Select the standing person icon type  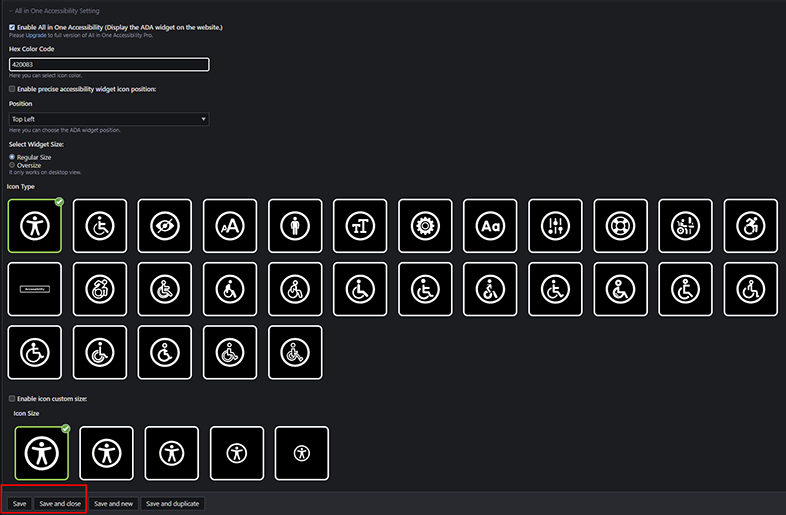click(x=295, y=226)
